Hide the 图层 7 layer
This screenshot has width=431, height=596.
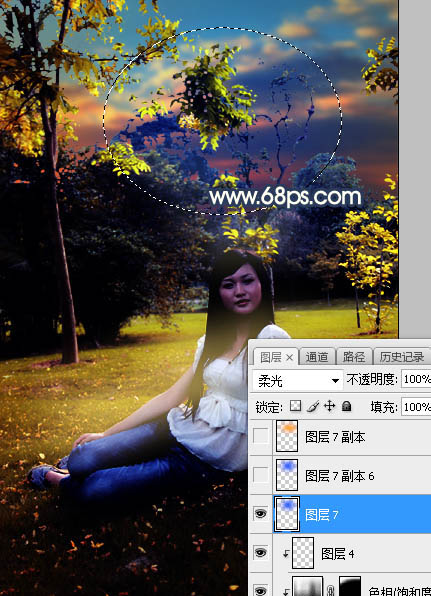pos(261,514)
